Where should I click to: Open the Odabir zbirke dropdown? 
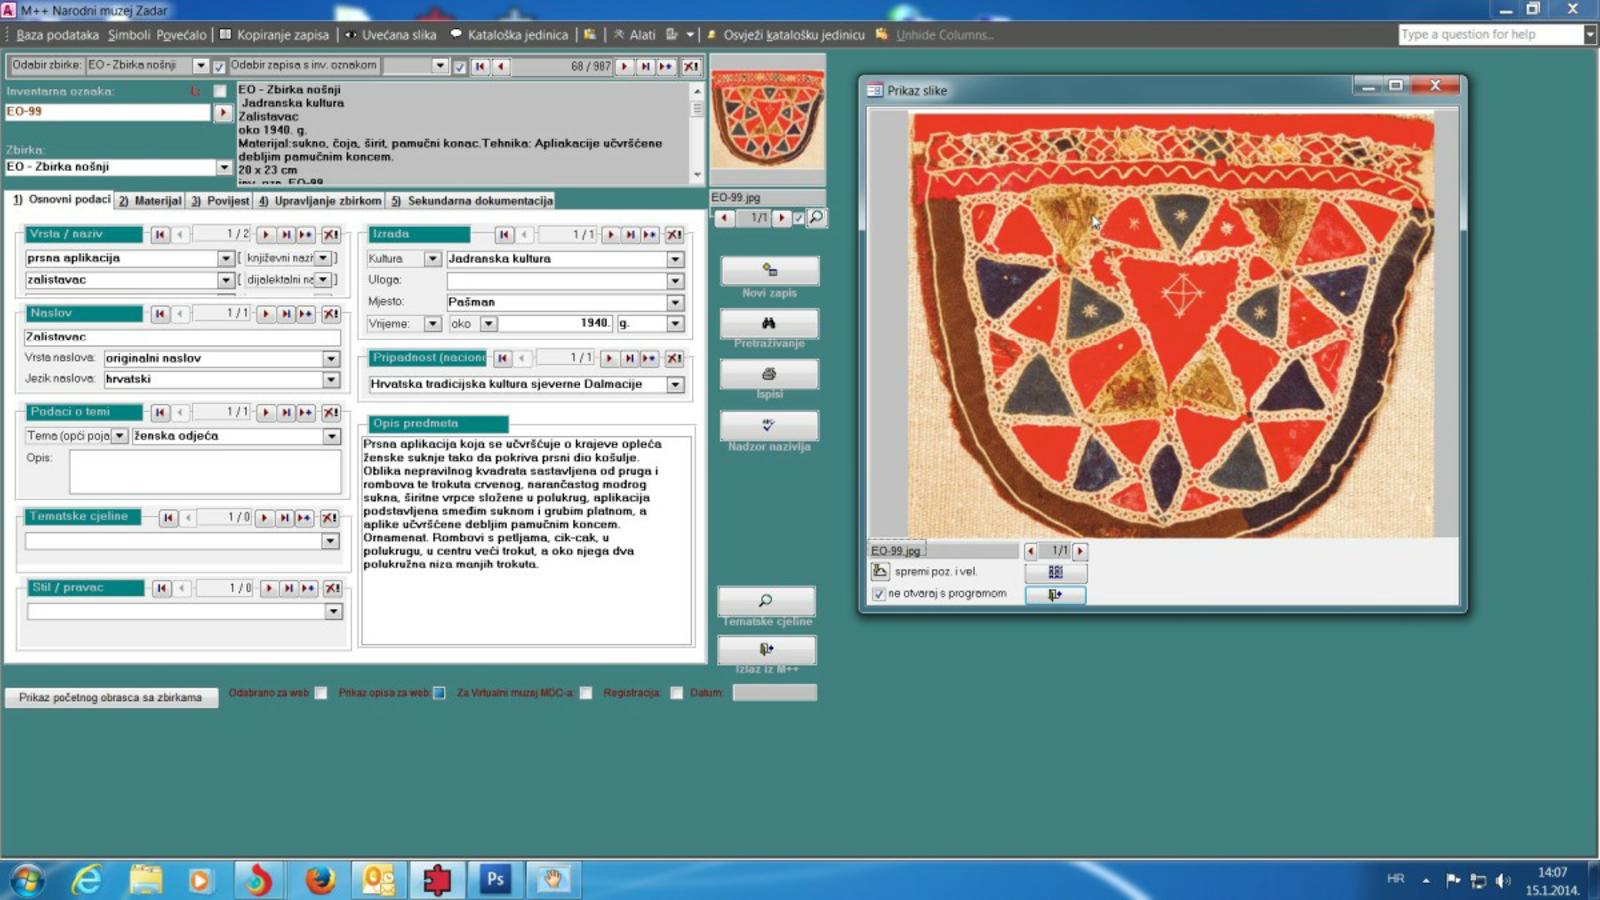(200, 65)
